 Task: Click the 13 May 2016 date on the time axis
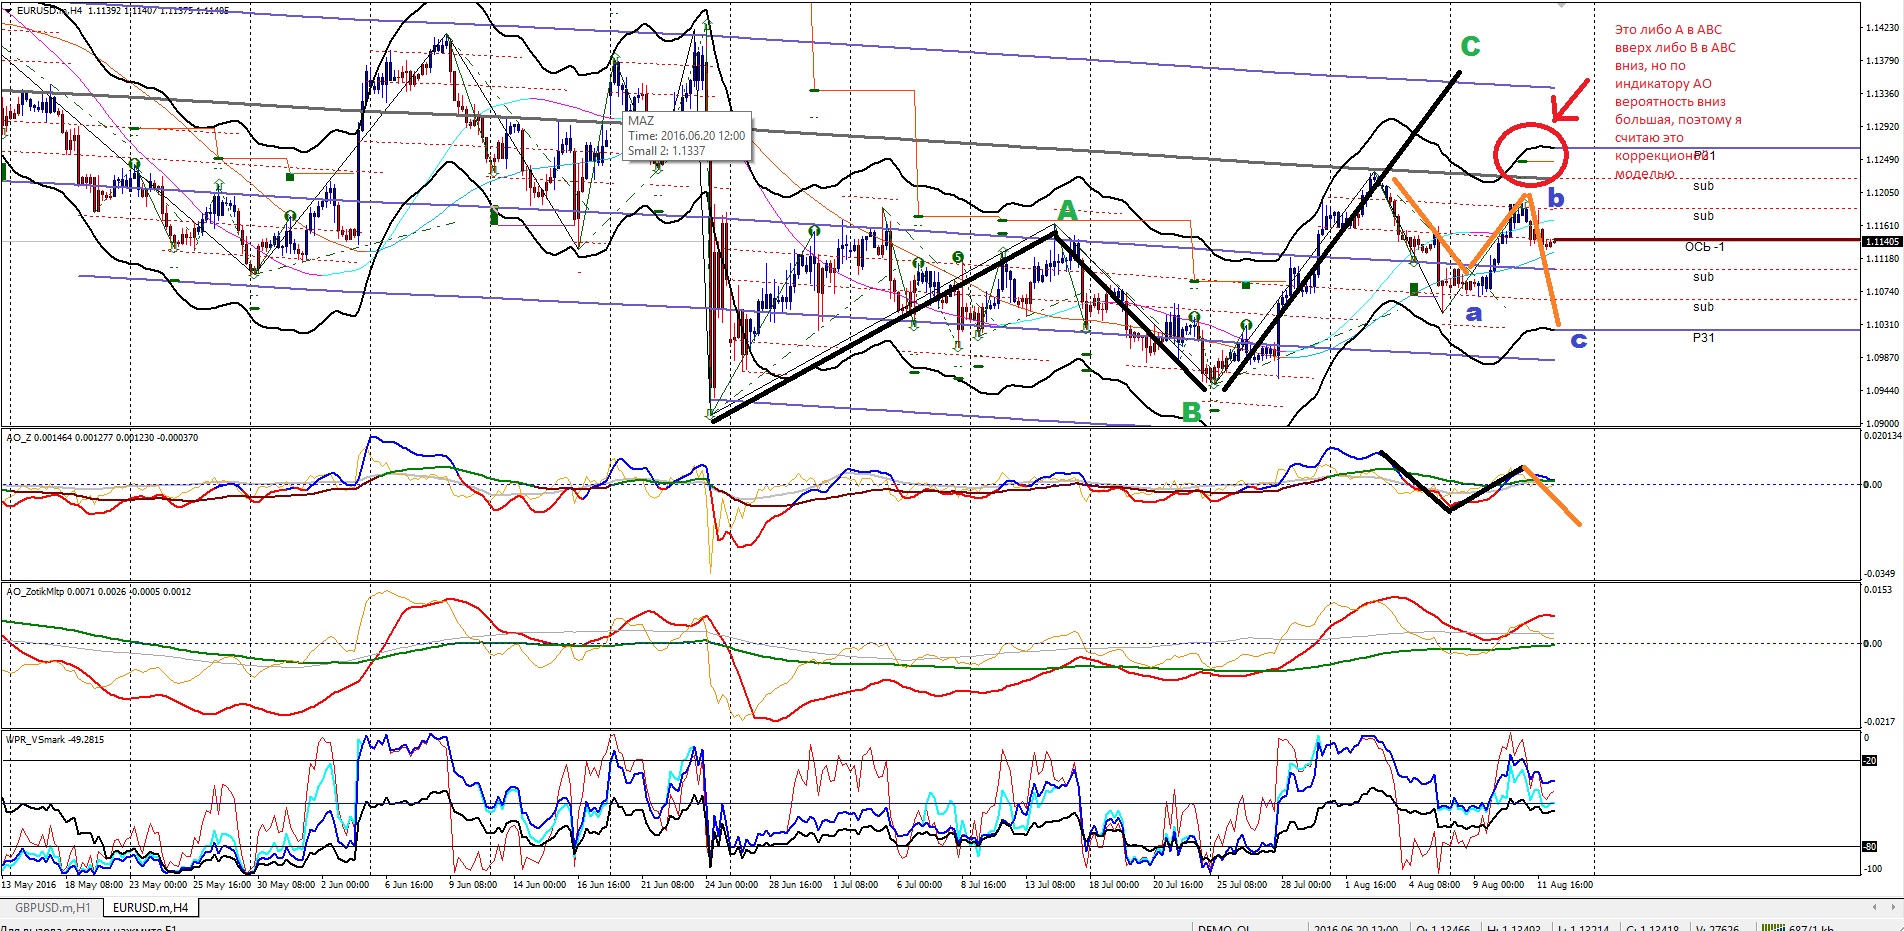pyautogui.click(x=30, y=885)
